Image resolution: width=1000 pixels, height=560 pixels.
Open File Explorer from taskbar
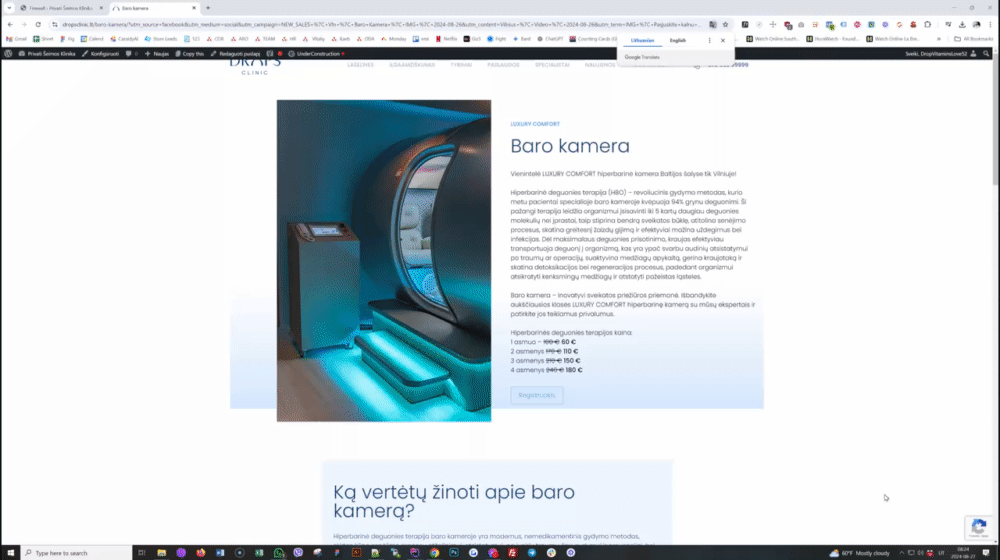(x=161, y=552)
